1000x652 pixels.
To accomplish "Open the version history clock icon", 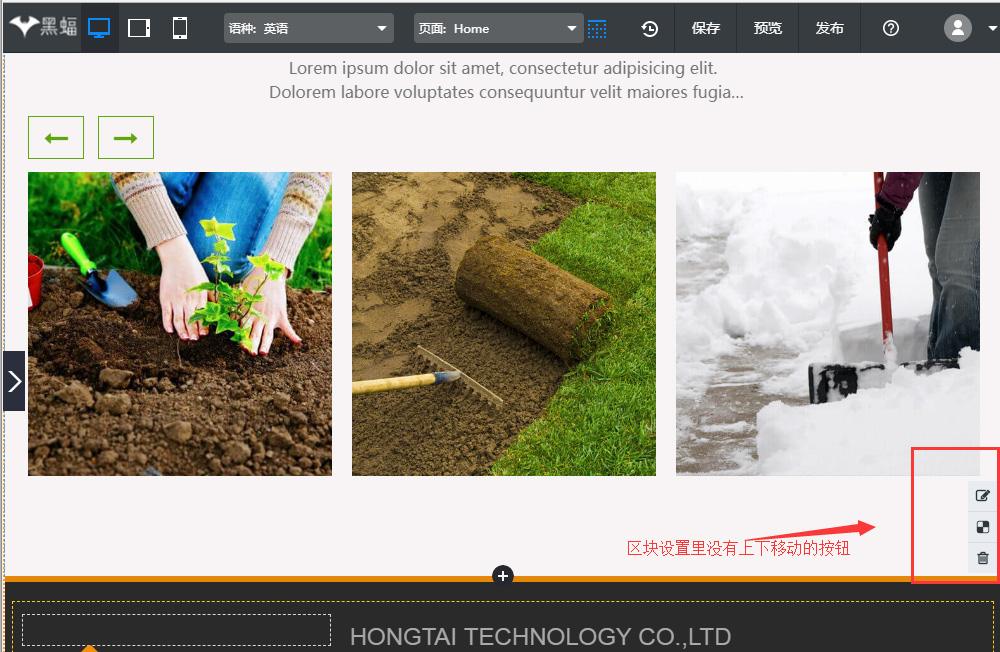I will [650, 29].
